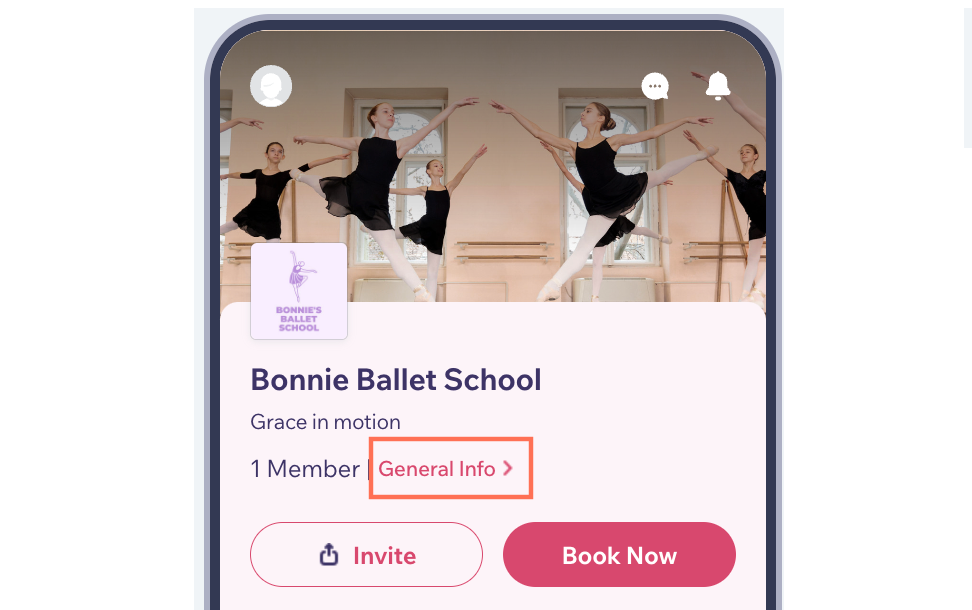Click the Grace in motion tagline

click(325, 422)
